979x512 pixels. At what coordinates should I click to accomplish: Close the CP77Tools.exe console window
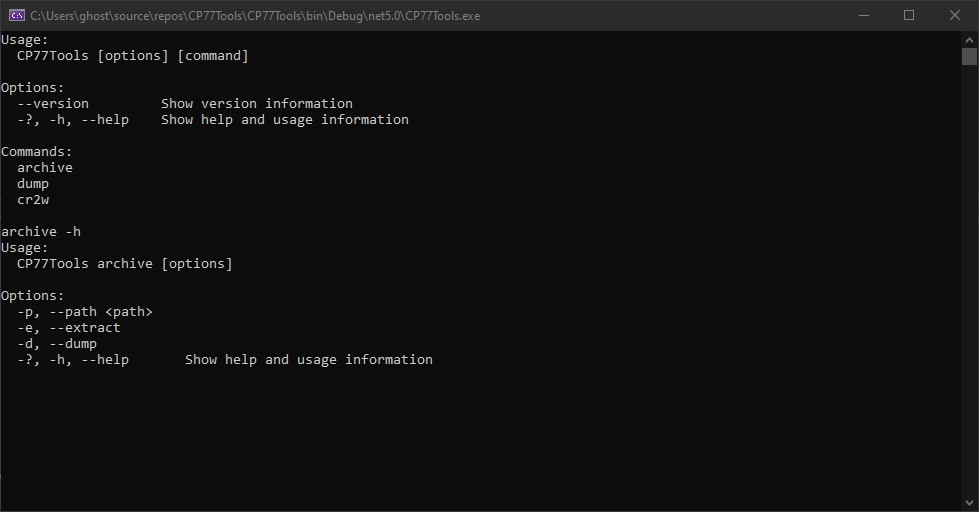[x=955, y=15]
